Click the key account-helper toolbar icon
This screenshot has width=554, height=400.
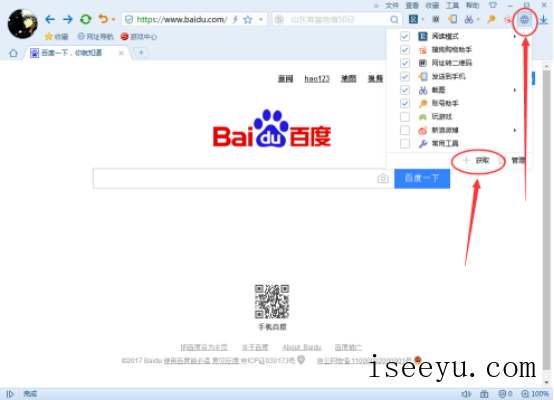click(491, 19)
